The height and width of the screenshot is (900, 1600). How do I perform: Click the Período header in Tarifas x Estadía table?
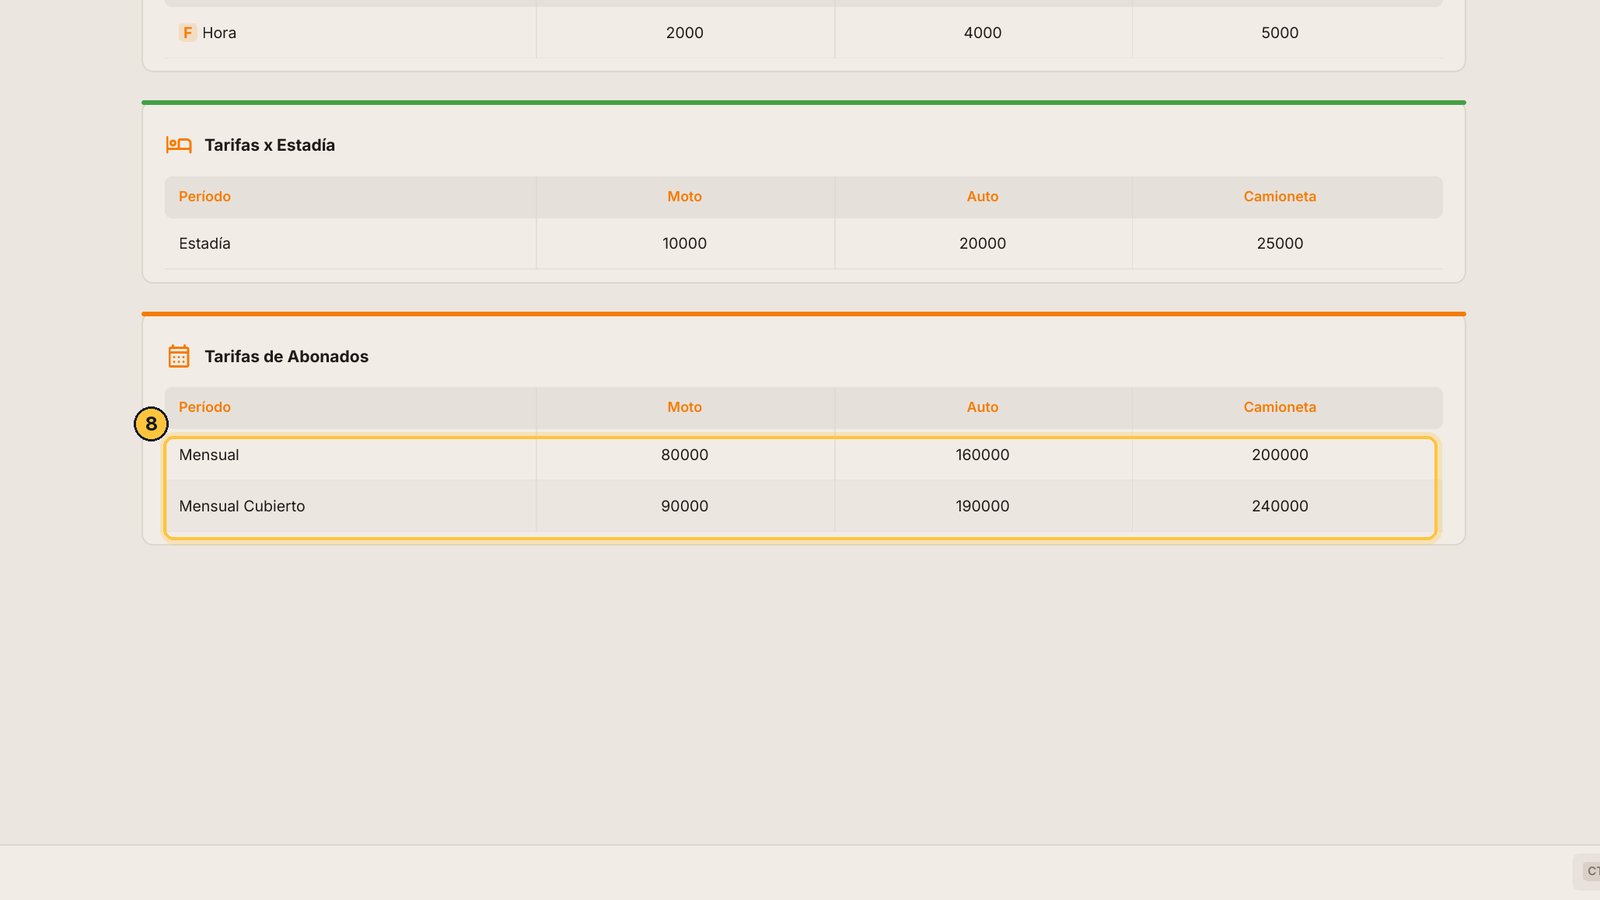pos(205,197)
